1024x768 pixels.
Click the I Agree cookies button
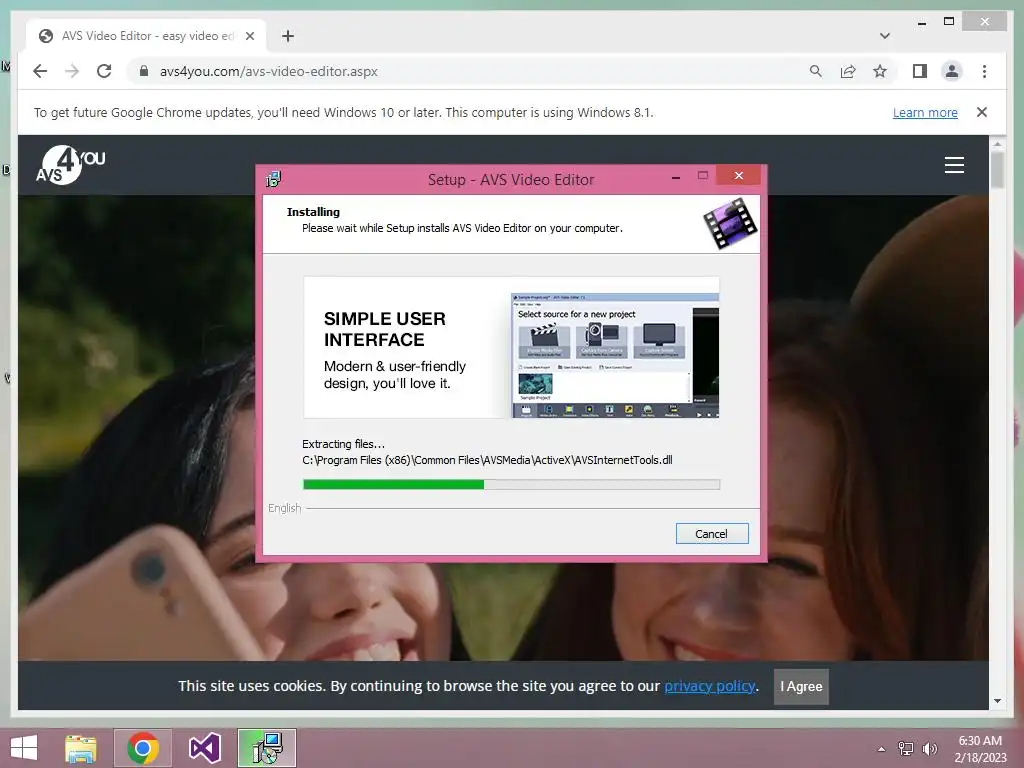click(801, 686)
